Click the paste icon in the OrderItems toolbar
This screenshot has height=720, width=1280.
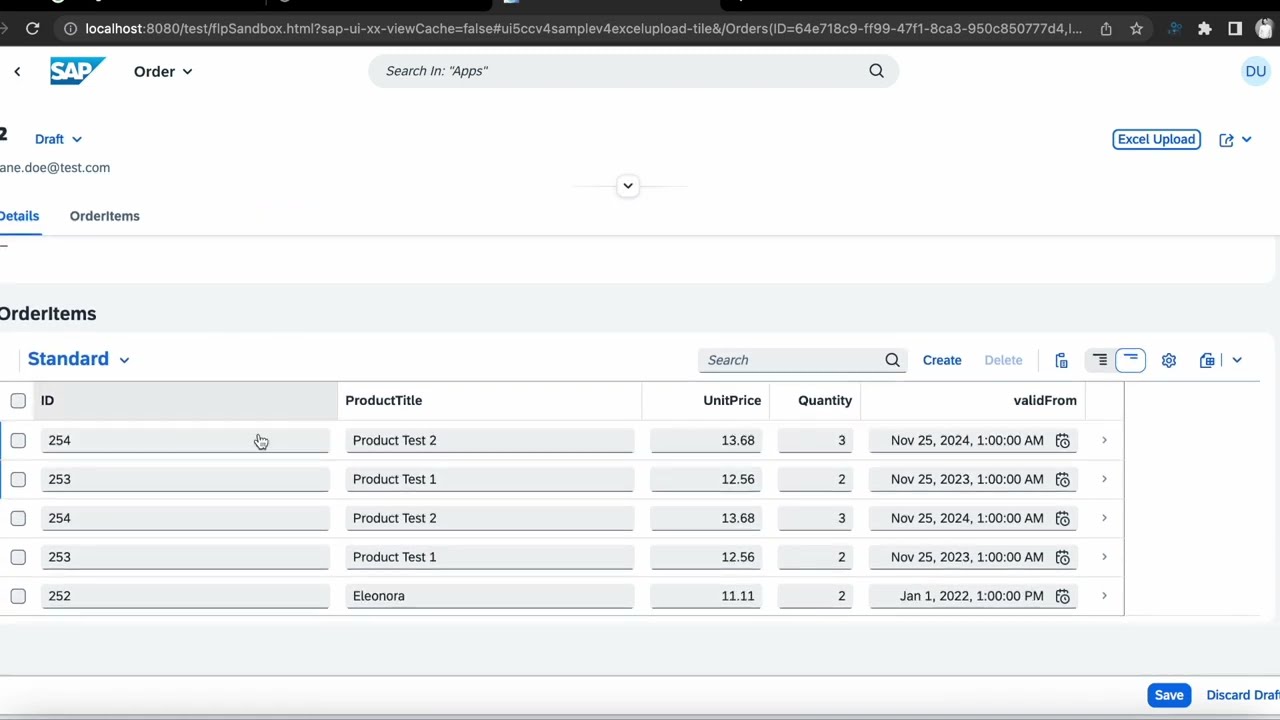pyautogui.click(x=1061, y=360)
